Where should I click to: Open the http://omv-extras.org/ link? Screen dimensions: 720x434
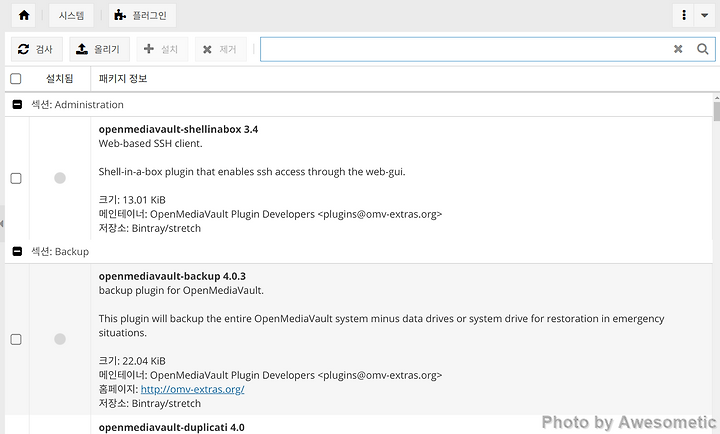[192, 389]
